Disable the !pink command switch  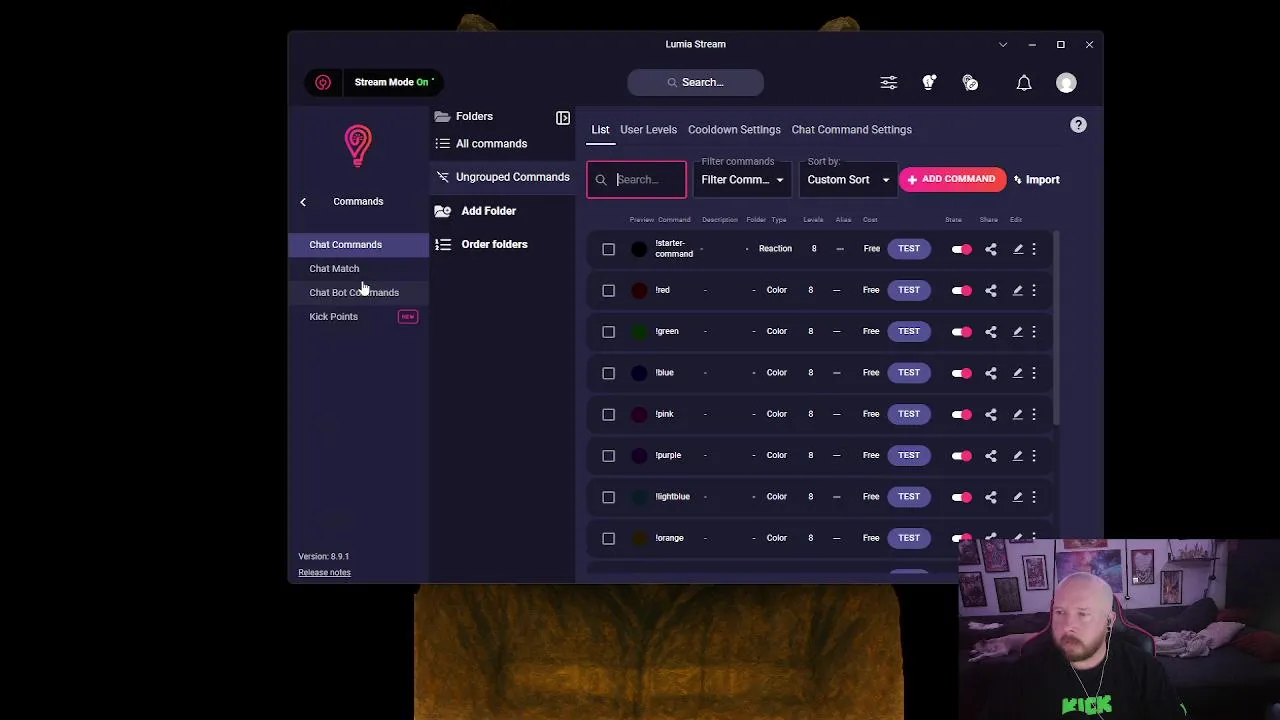click(x=961, y=414)
